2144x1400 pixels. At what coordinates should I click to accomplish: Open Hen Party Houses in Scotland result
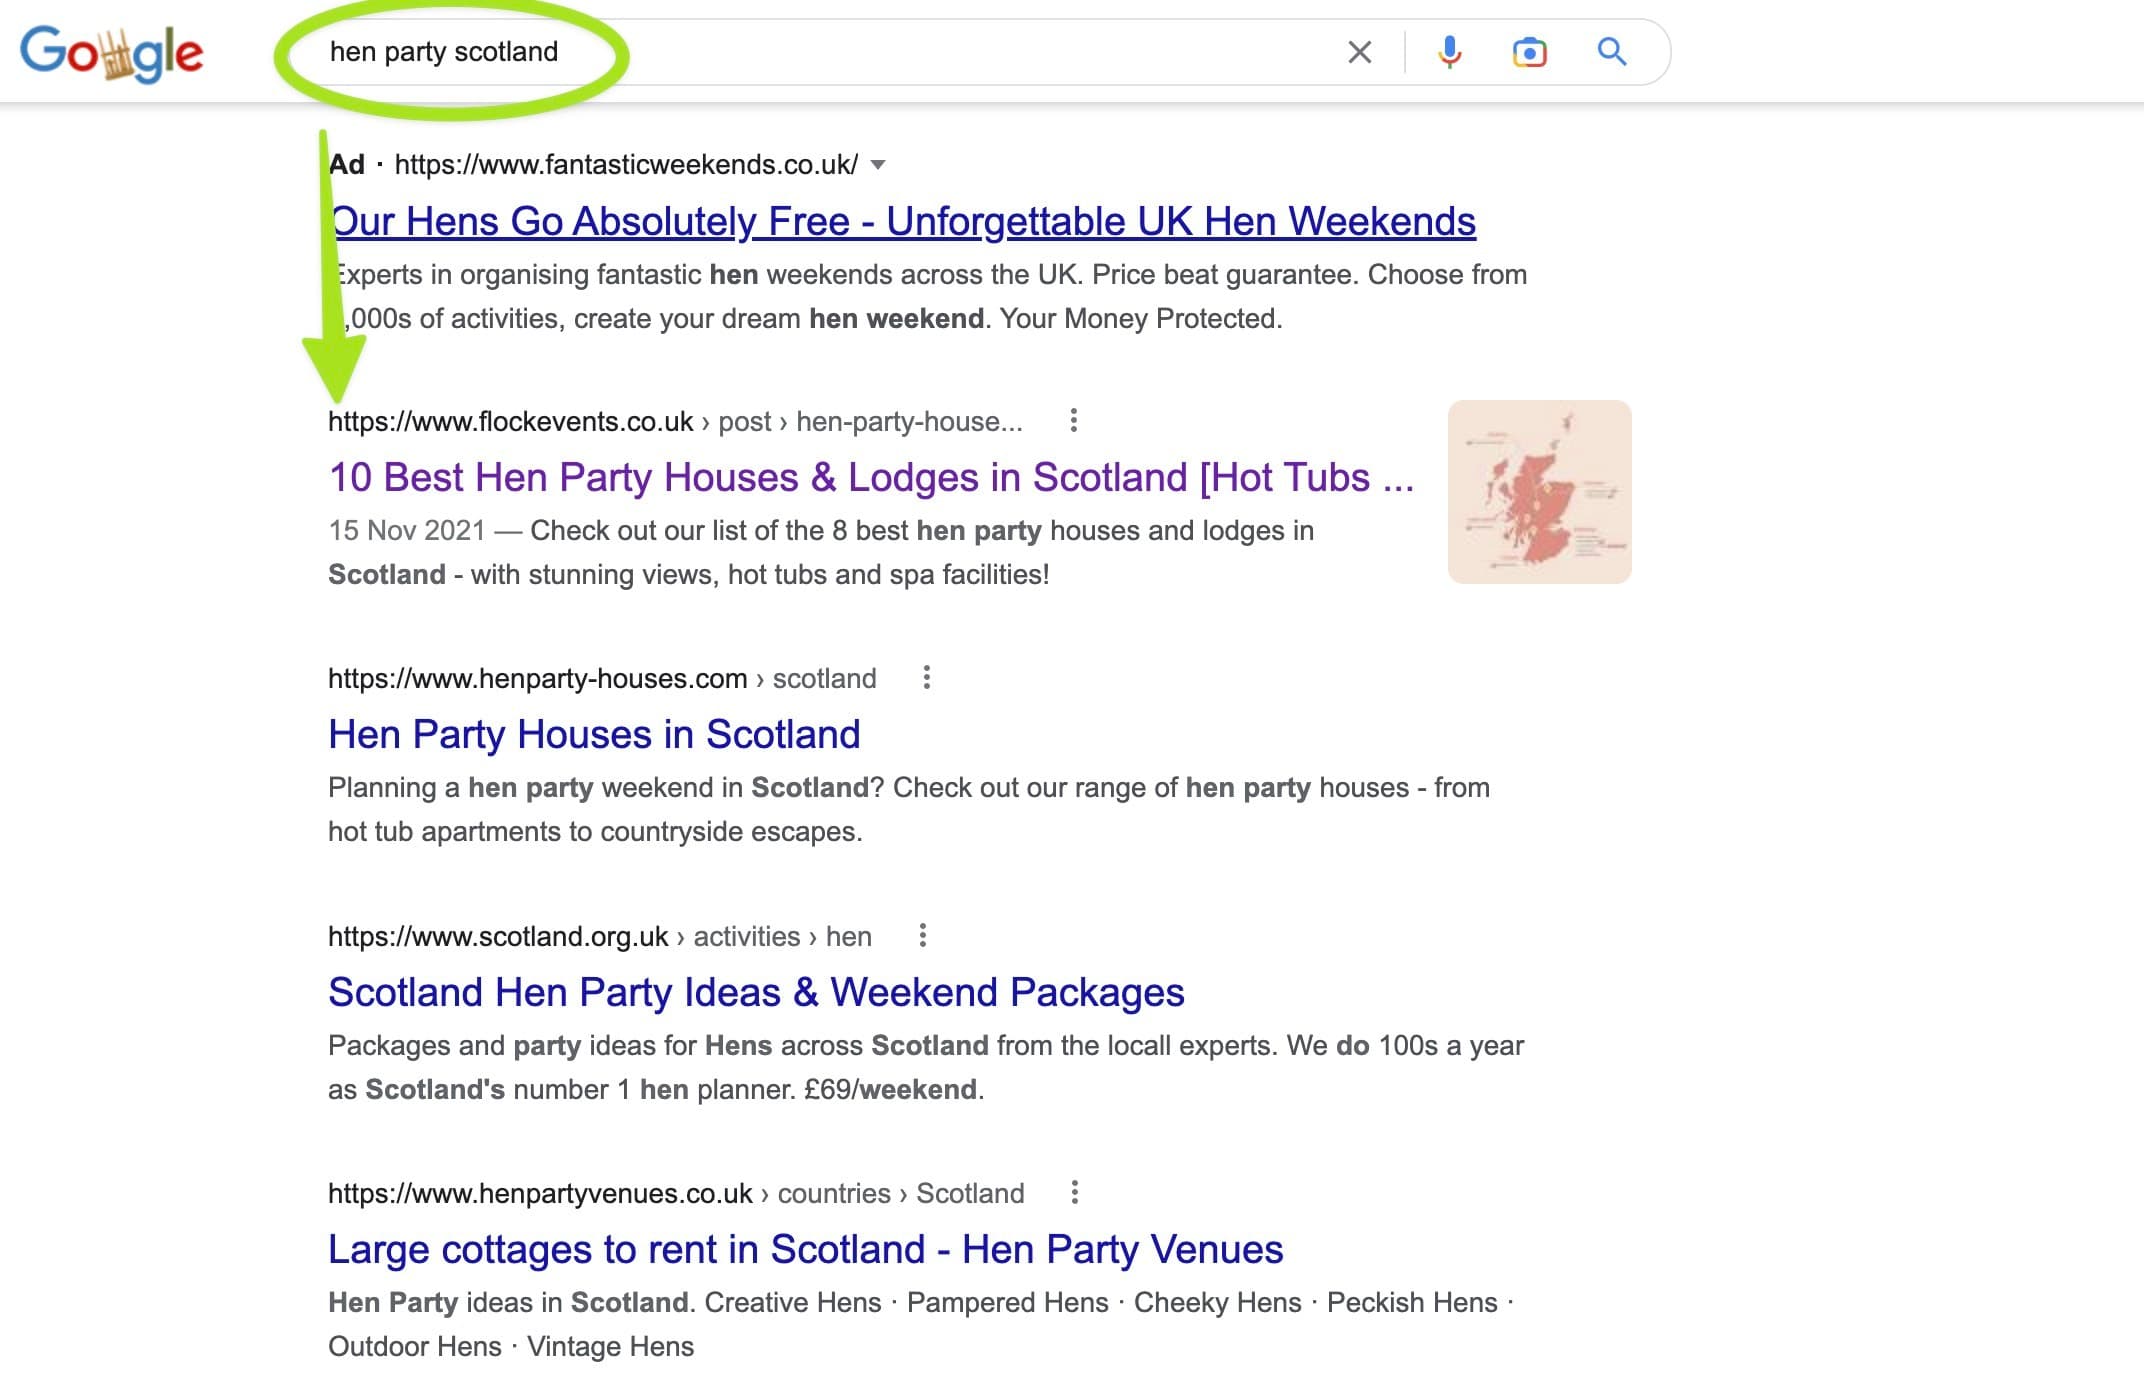tap(594, 735)
